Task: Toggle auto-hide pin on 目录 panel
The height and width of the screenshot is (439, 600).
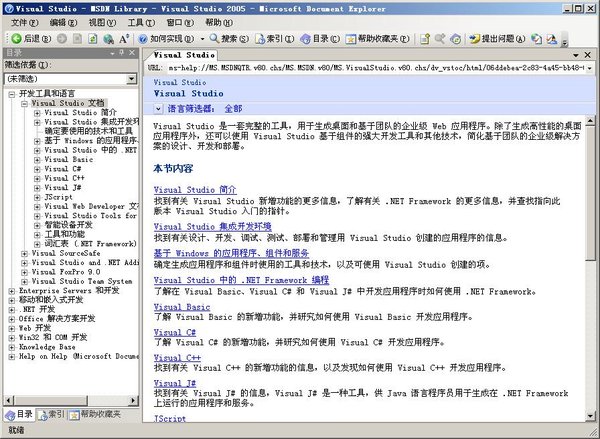Action: [122, 52]
